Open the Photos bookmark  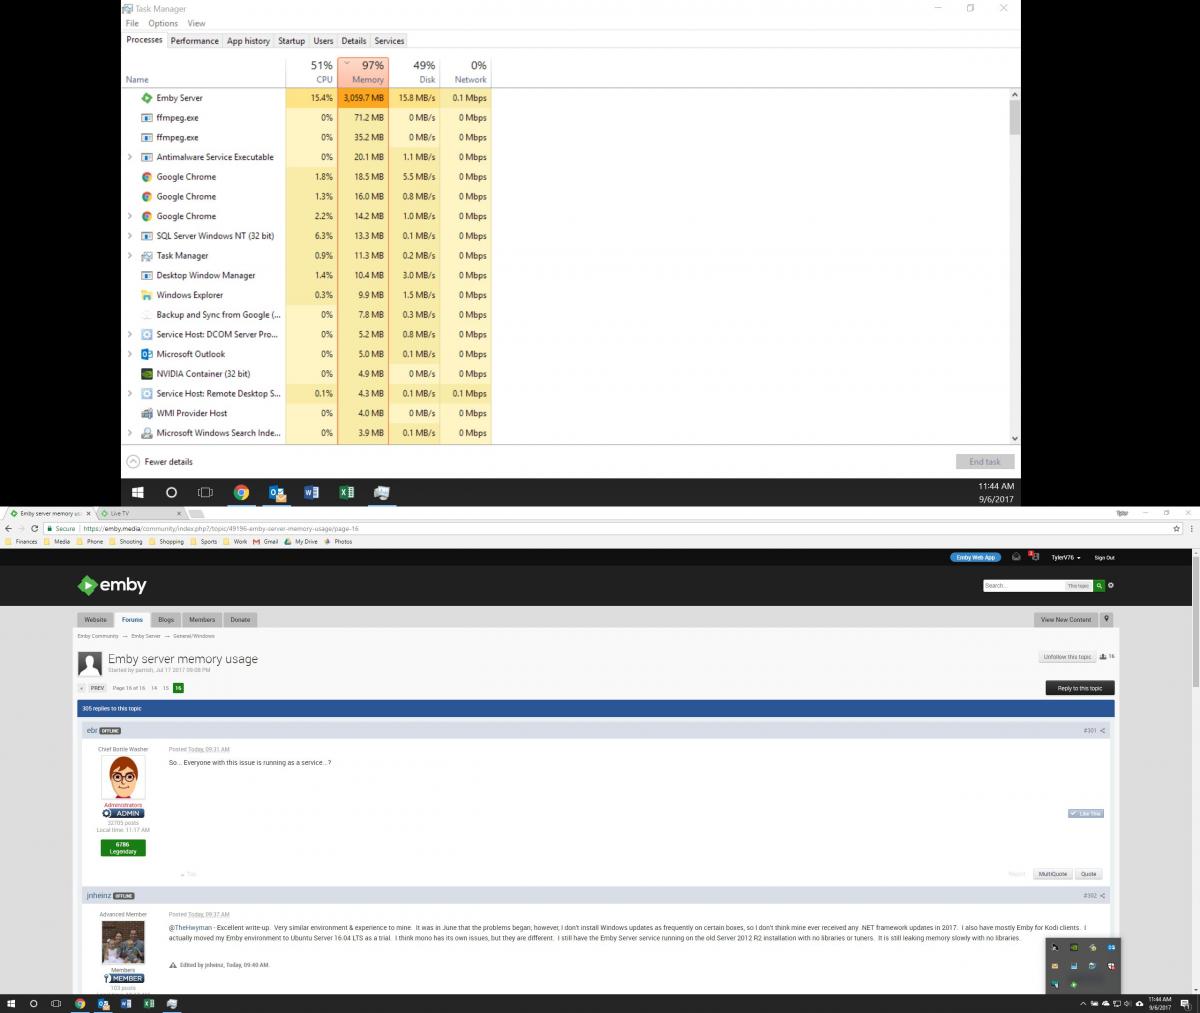tap(338, 541)
